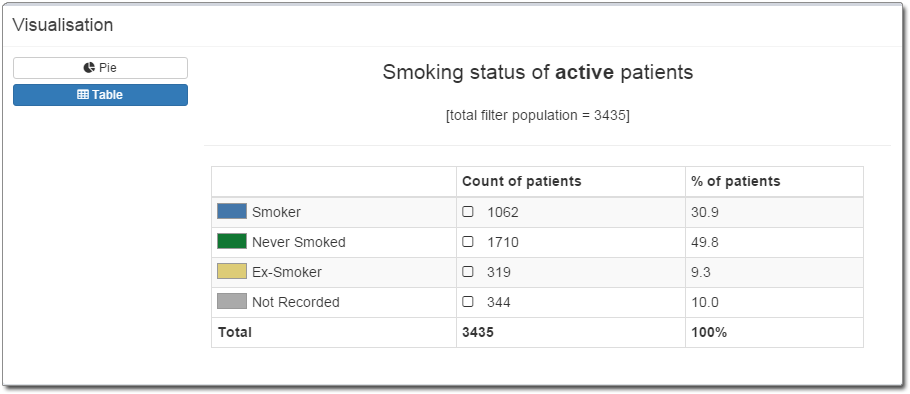Click the blue Smoker color swatch
The height and width of the screenshot is (394, 910).
[x=232, y=211]
